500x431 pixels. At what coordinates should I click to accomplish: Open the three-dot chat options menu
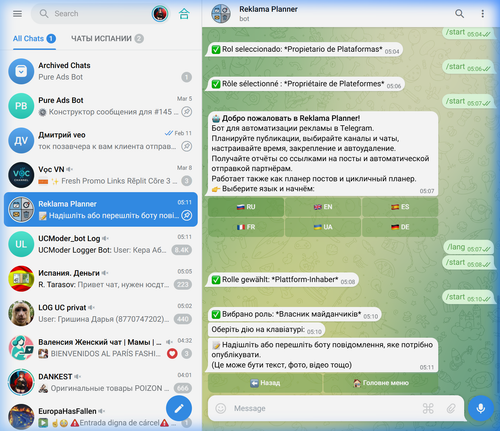click(482, 14)
